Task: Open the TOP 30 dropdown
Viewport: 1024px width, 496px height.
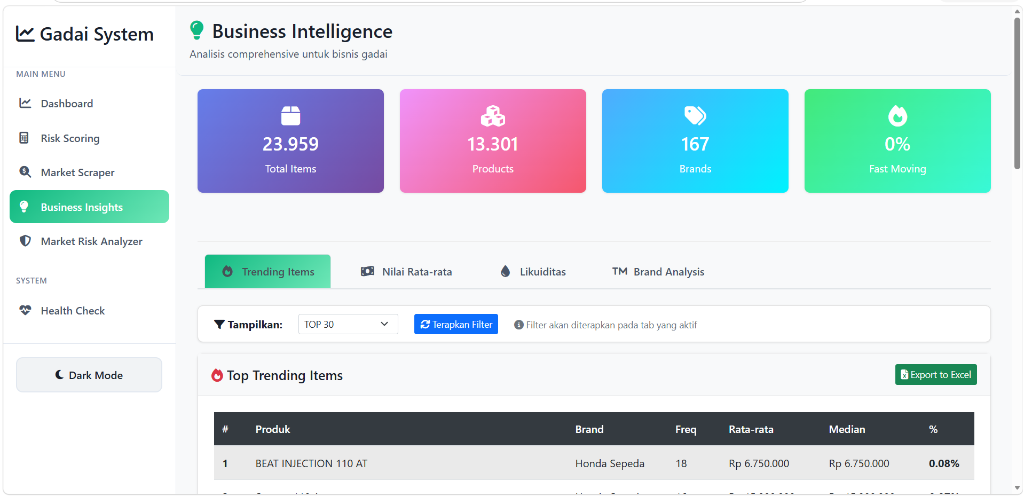Action: [347, 324]
